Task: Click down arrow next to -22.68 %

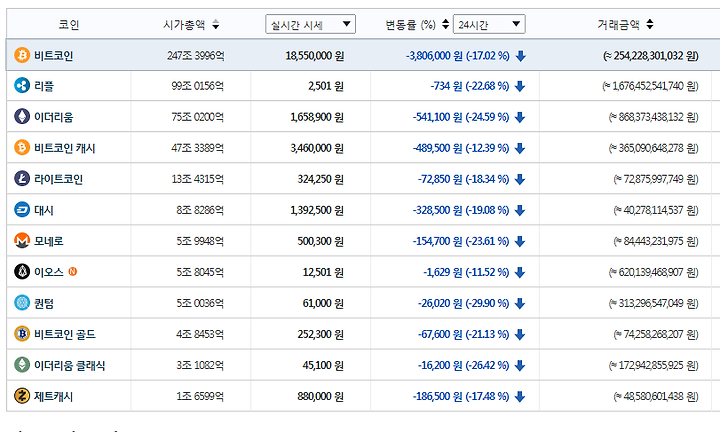Action: click(520, 86)
